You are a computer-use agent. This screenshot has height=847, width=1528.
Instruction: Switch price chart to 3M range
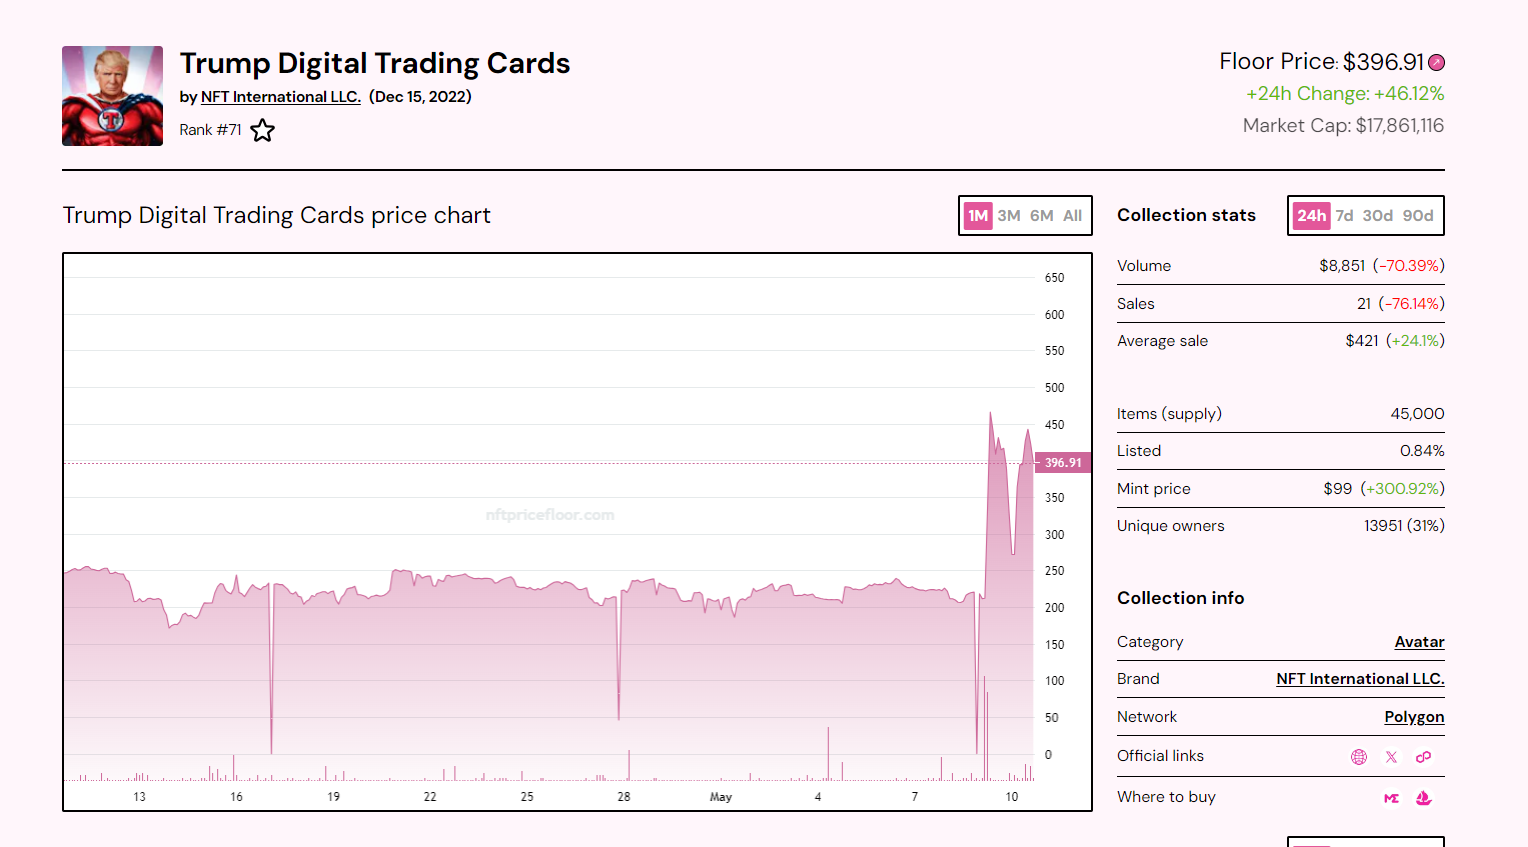(1008, 216)
